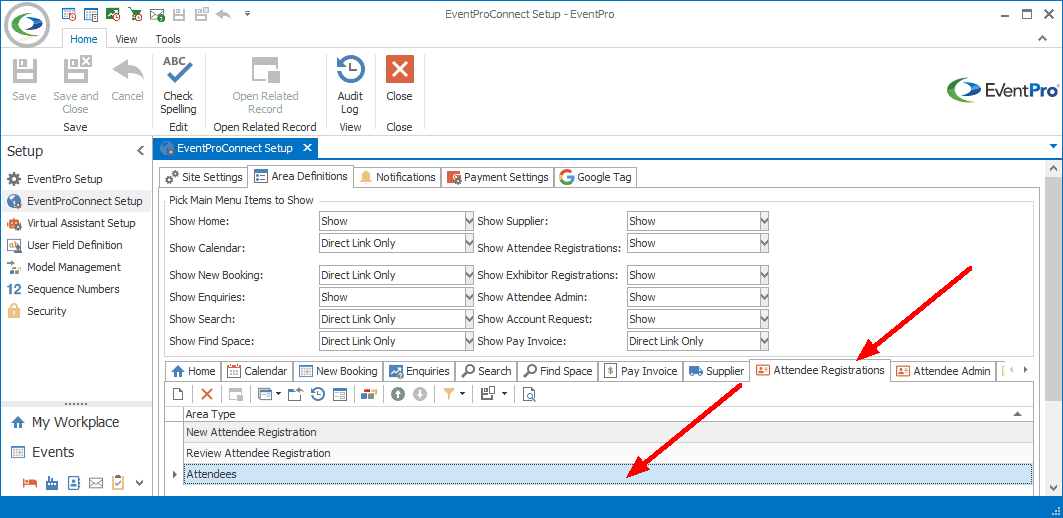Open EventPro Setup in sidebar
This screenshot has height=518, width=1063.
[64, 179]
